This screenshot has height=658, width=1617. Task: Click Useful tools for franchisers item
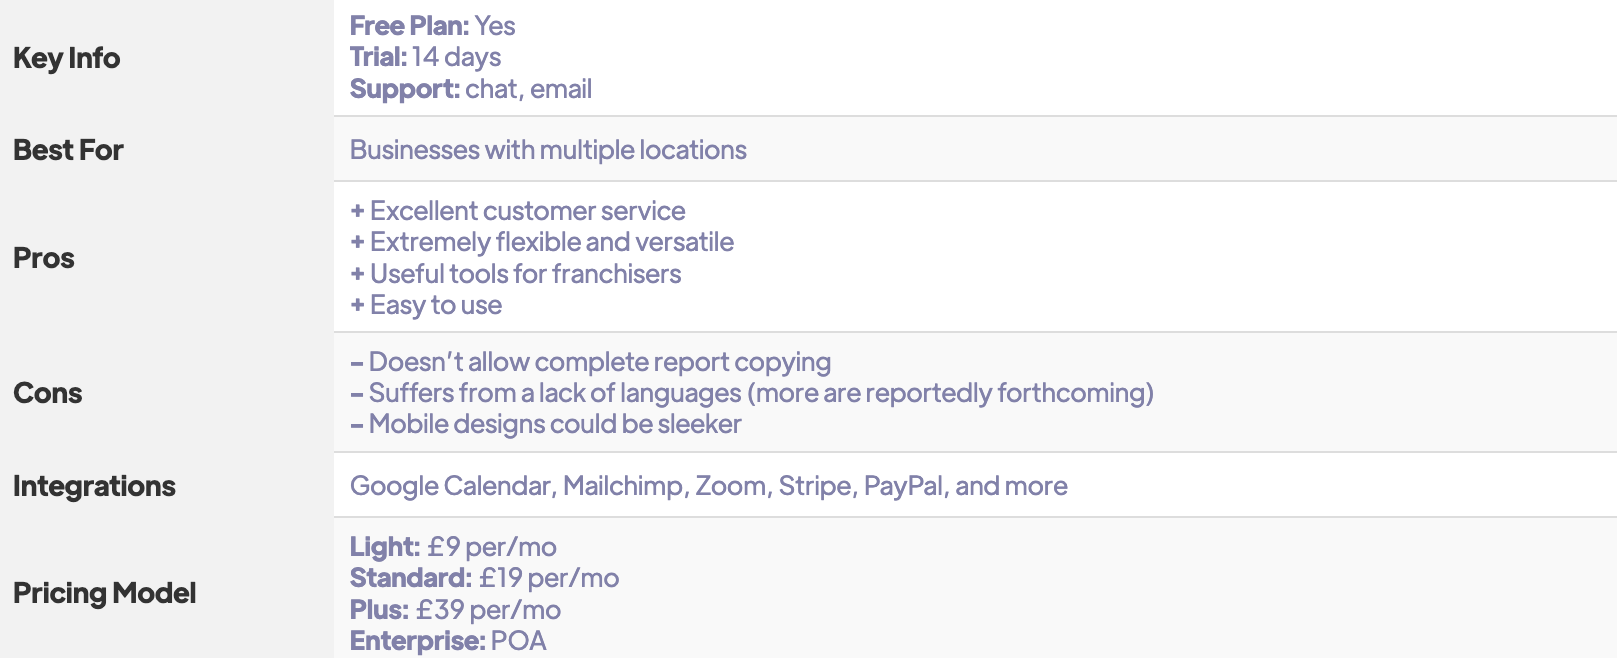click(x=516, y=274)
